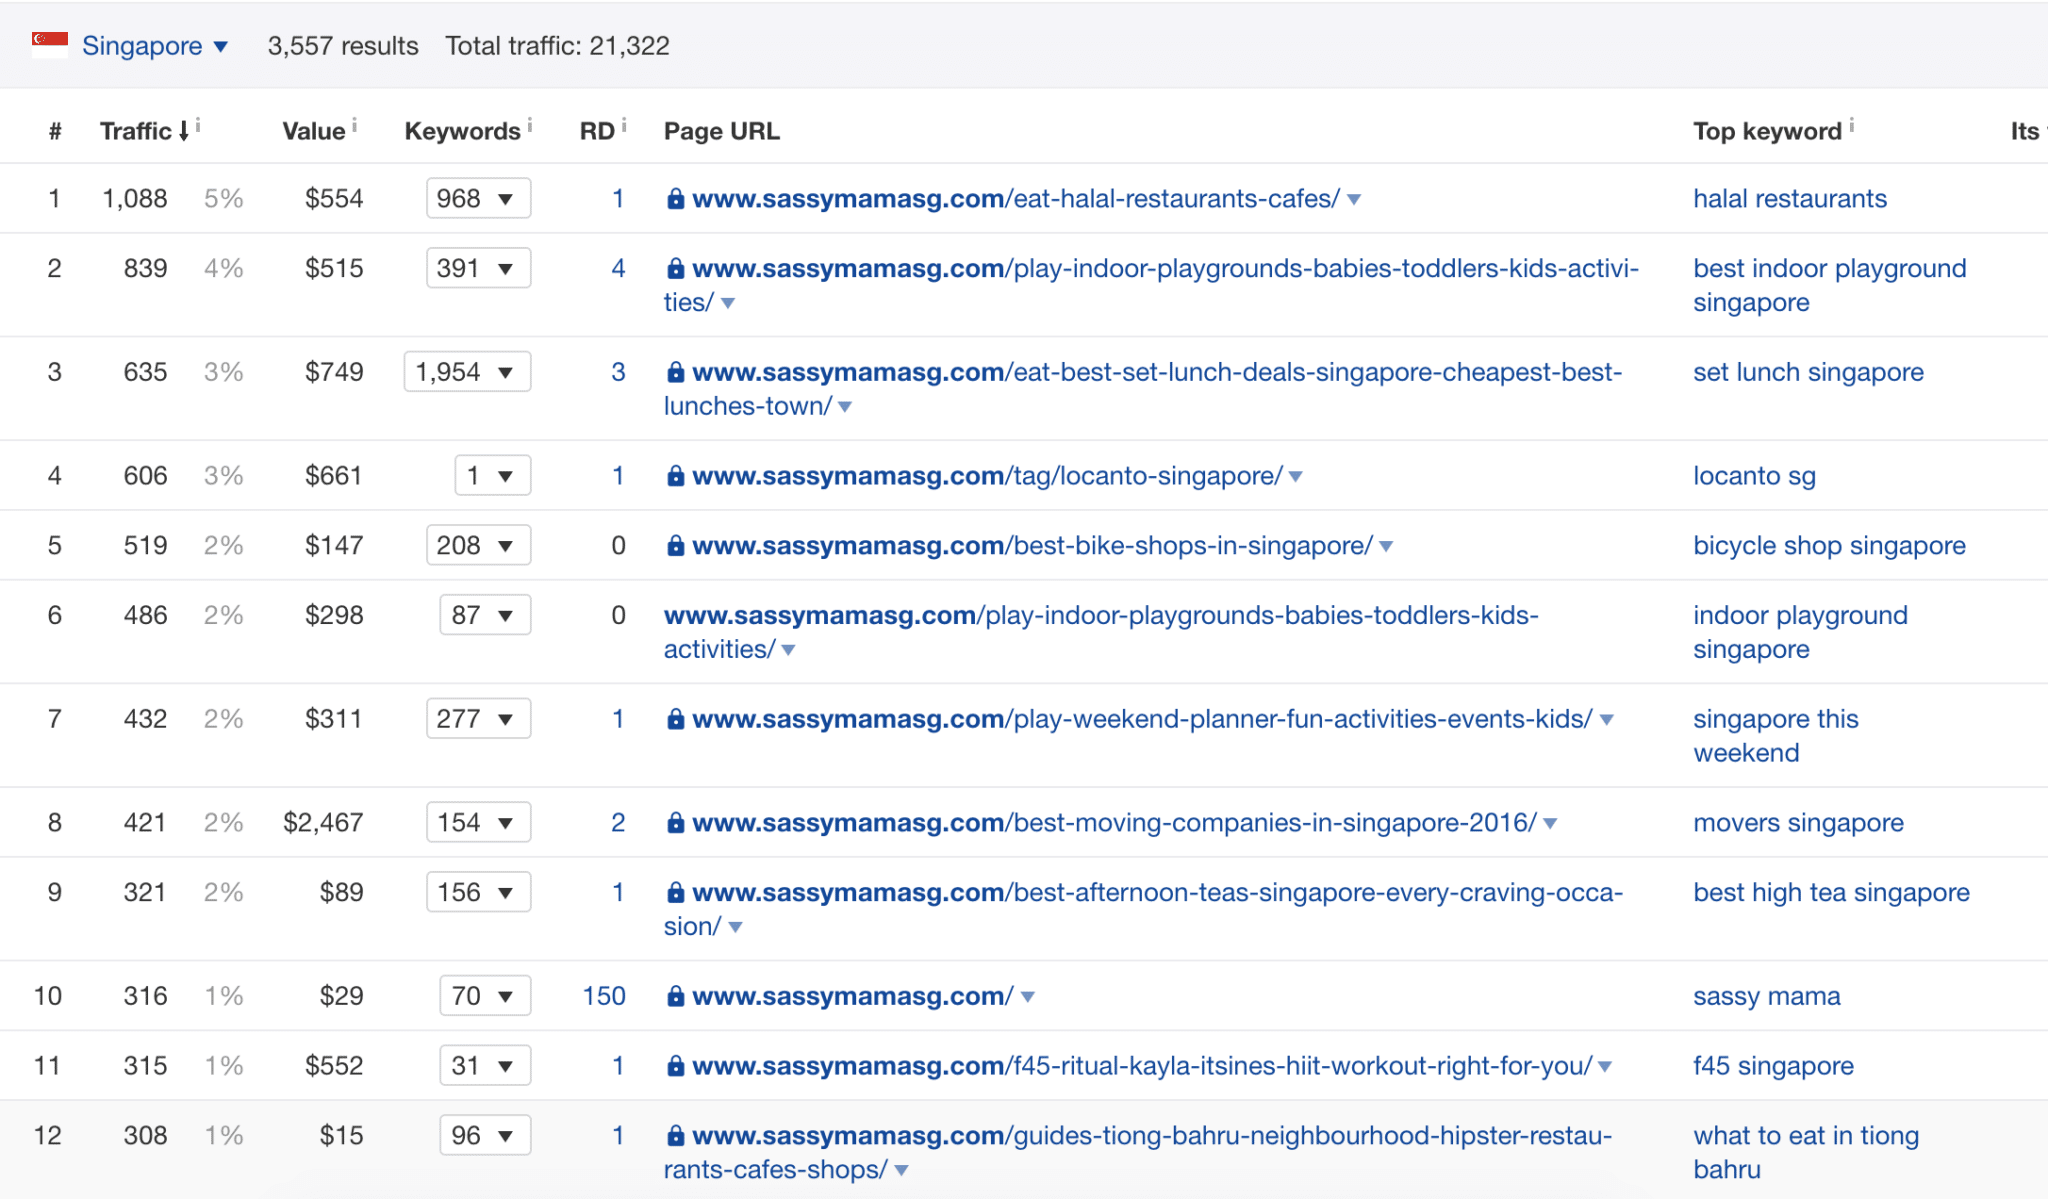This screenshot has width=2048, height=1199.
Task: Click the lock icon beside the homepage URL
Action: pos(676,996)
